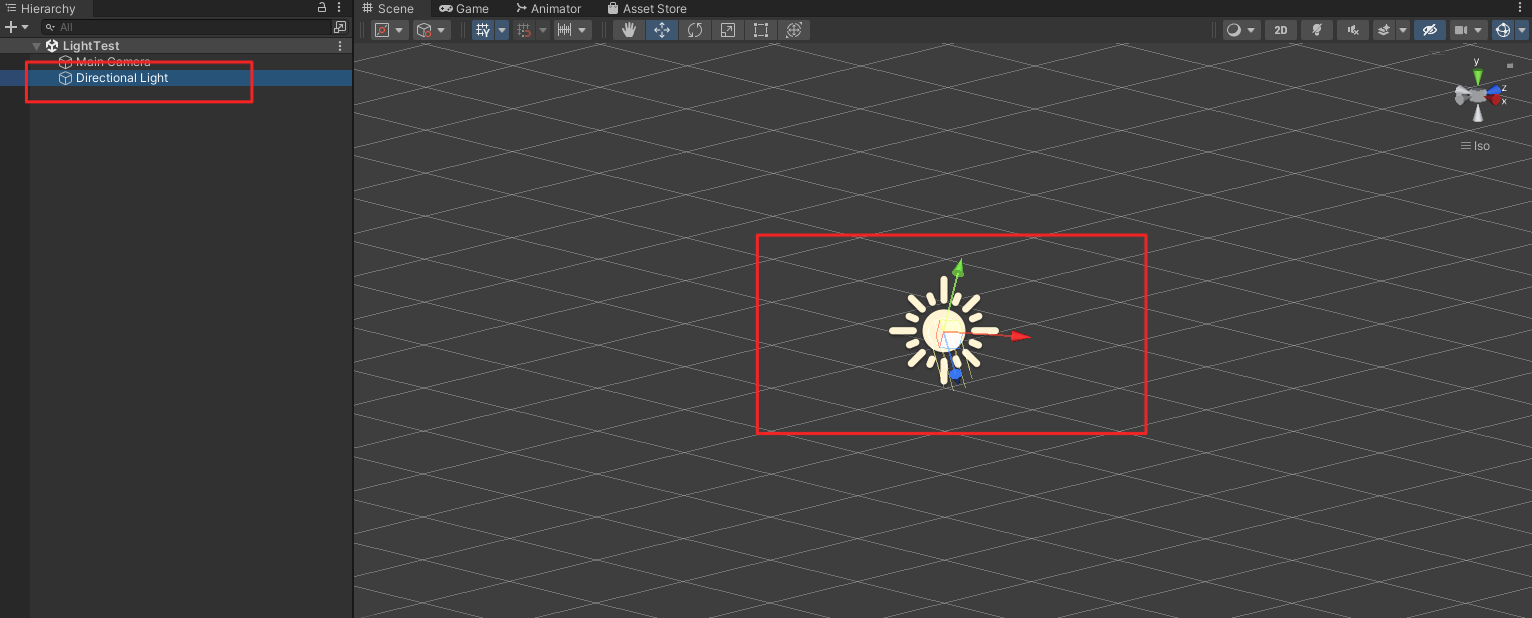Click the red X move handle arrow
The height and width of the screenshot is (618, 1532).
[1020, 336]
